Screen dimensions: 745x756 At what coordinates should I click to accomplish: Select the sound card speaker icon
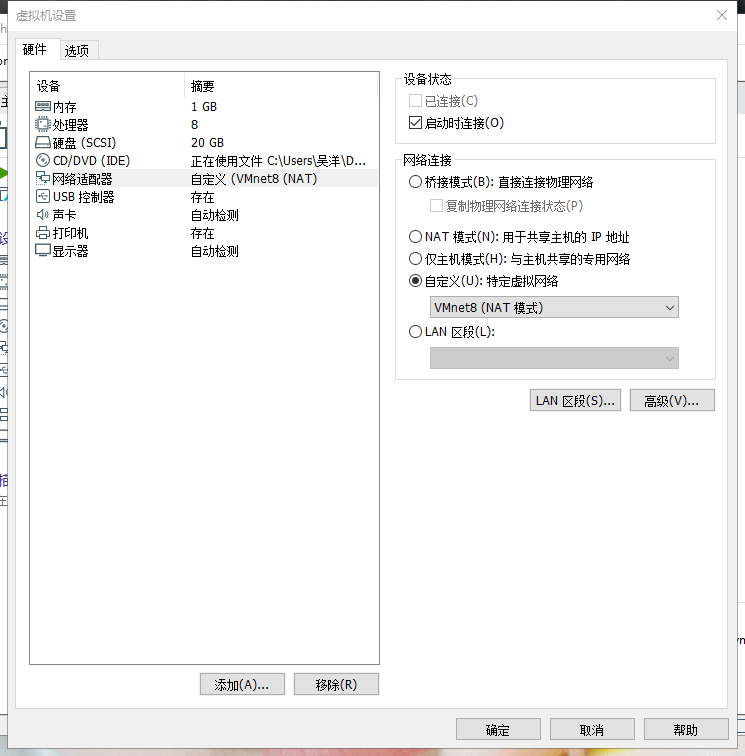click(x=42, y=215)
